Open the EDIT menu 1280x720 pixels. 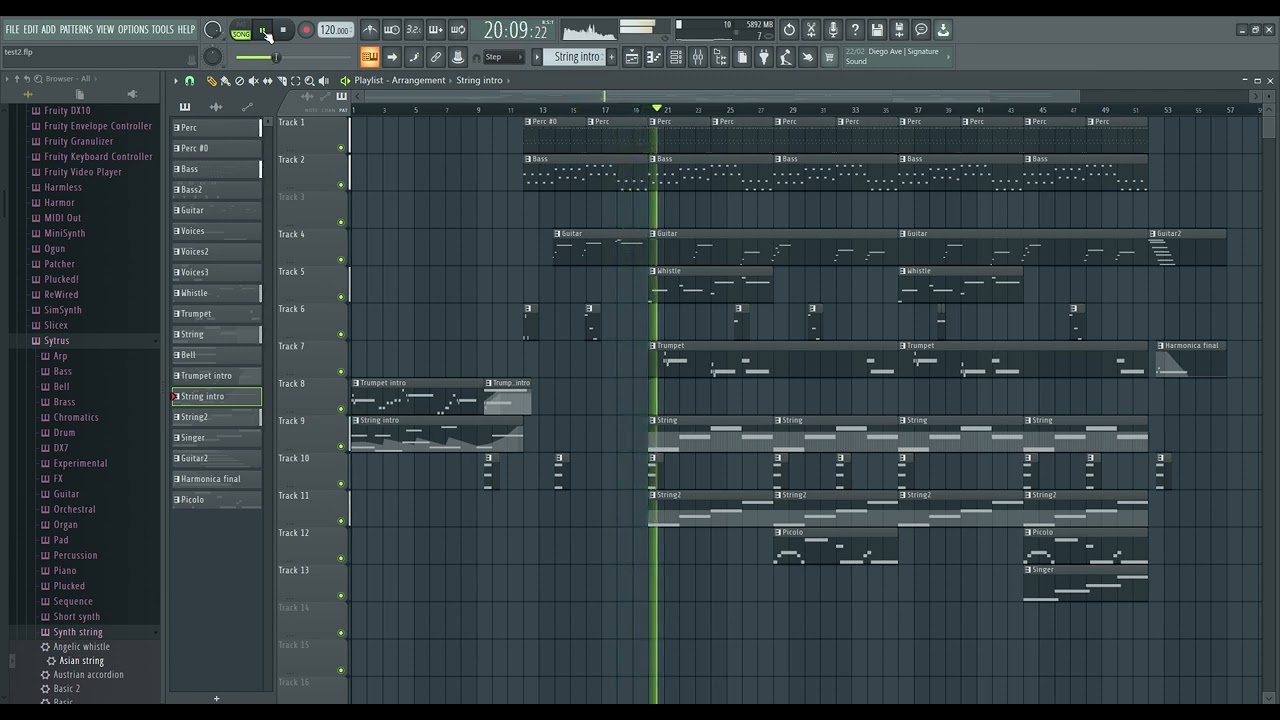tap(31, 30)
